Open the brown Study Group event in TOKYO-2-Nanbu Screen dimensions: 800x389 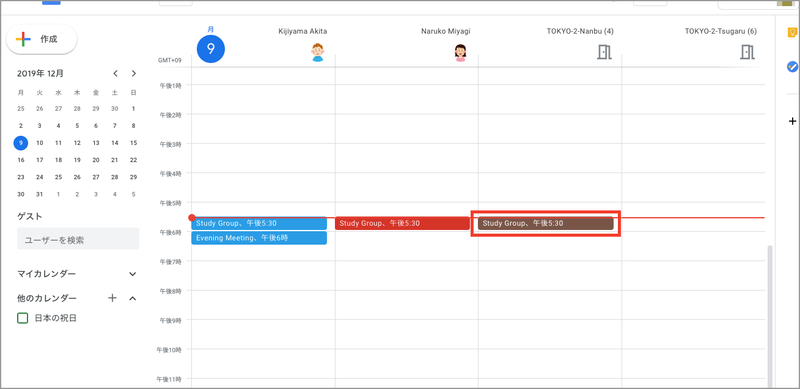coord(545,223)
